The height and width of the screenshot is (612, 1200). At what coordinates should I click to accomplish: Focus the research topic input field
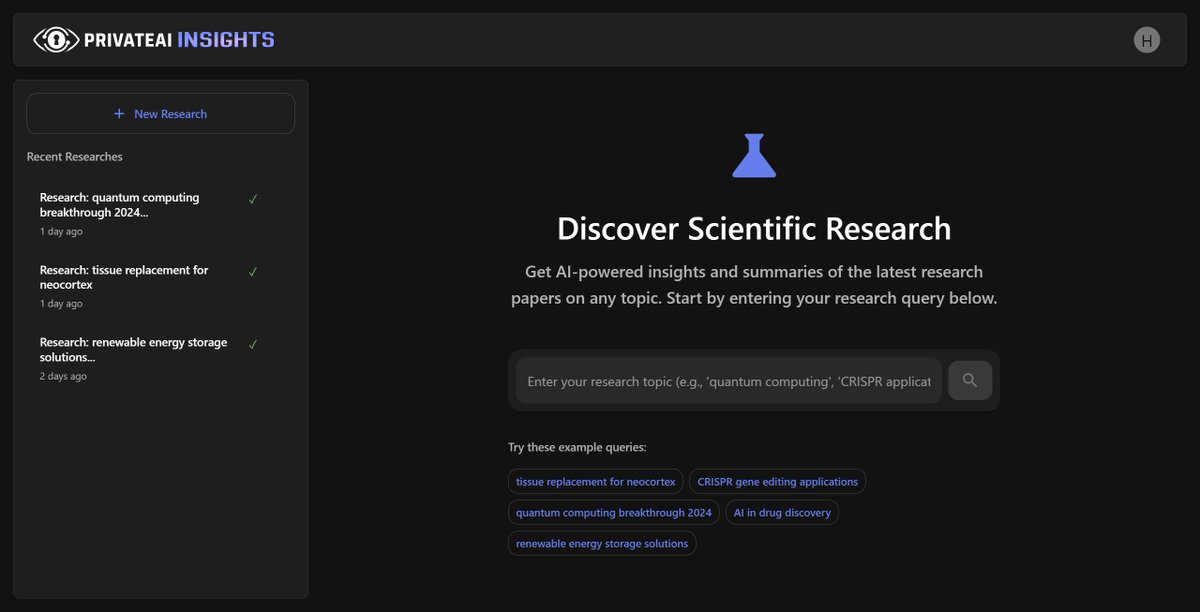click(728, 381)
